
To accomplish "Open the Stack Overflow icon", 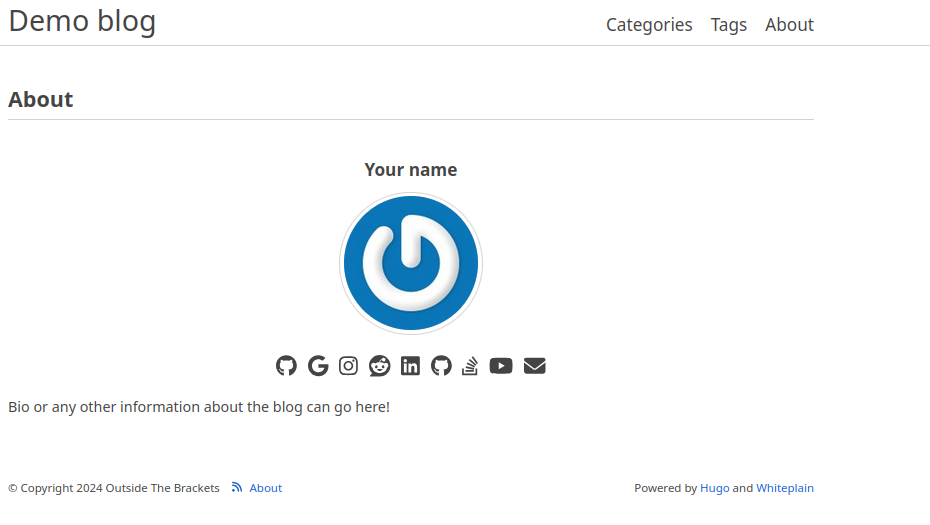I will 470,366.
